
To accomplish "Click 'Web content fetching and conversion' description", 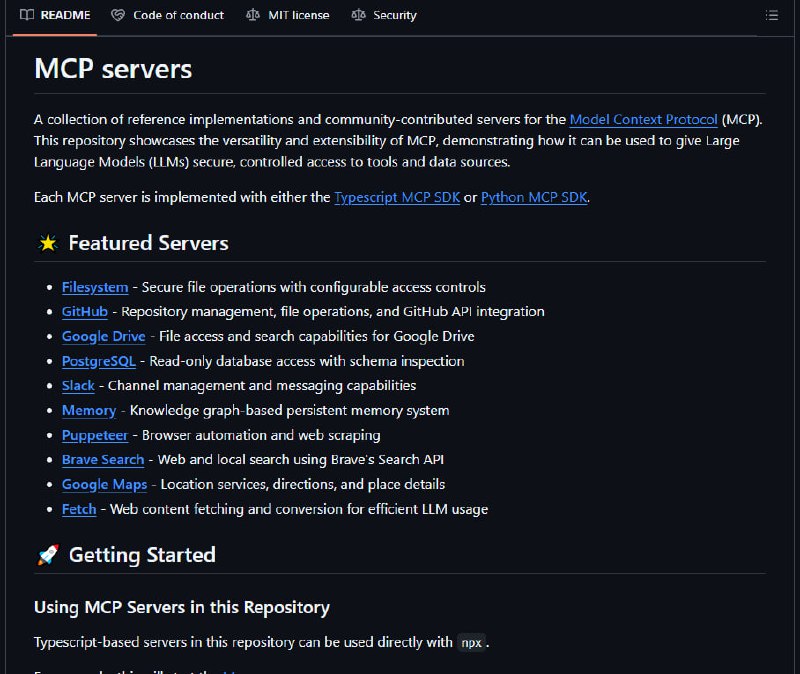I will 299,509.
